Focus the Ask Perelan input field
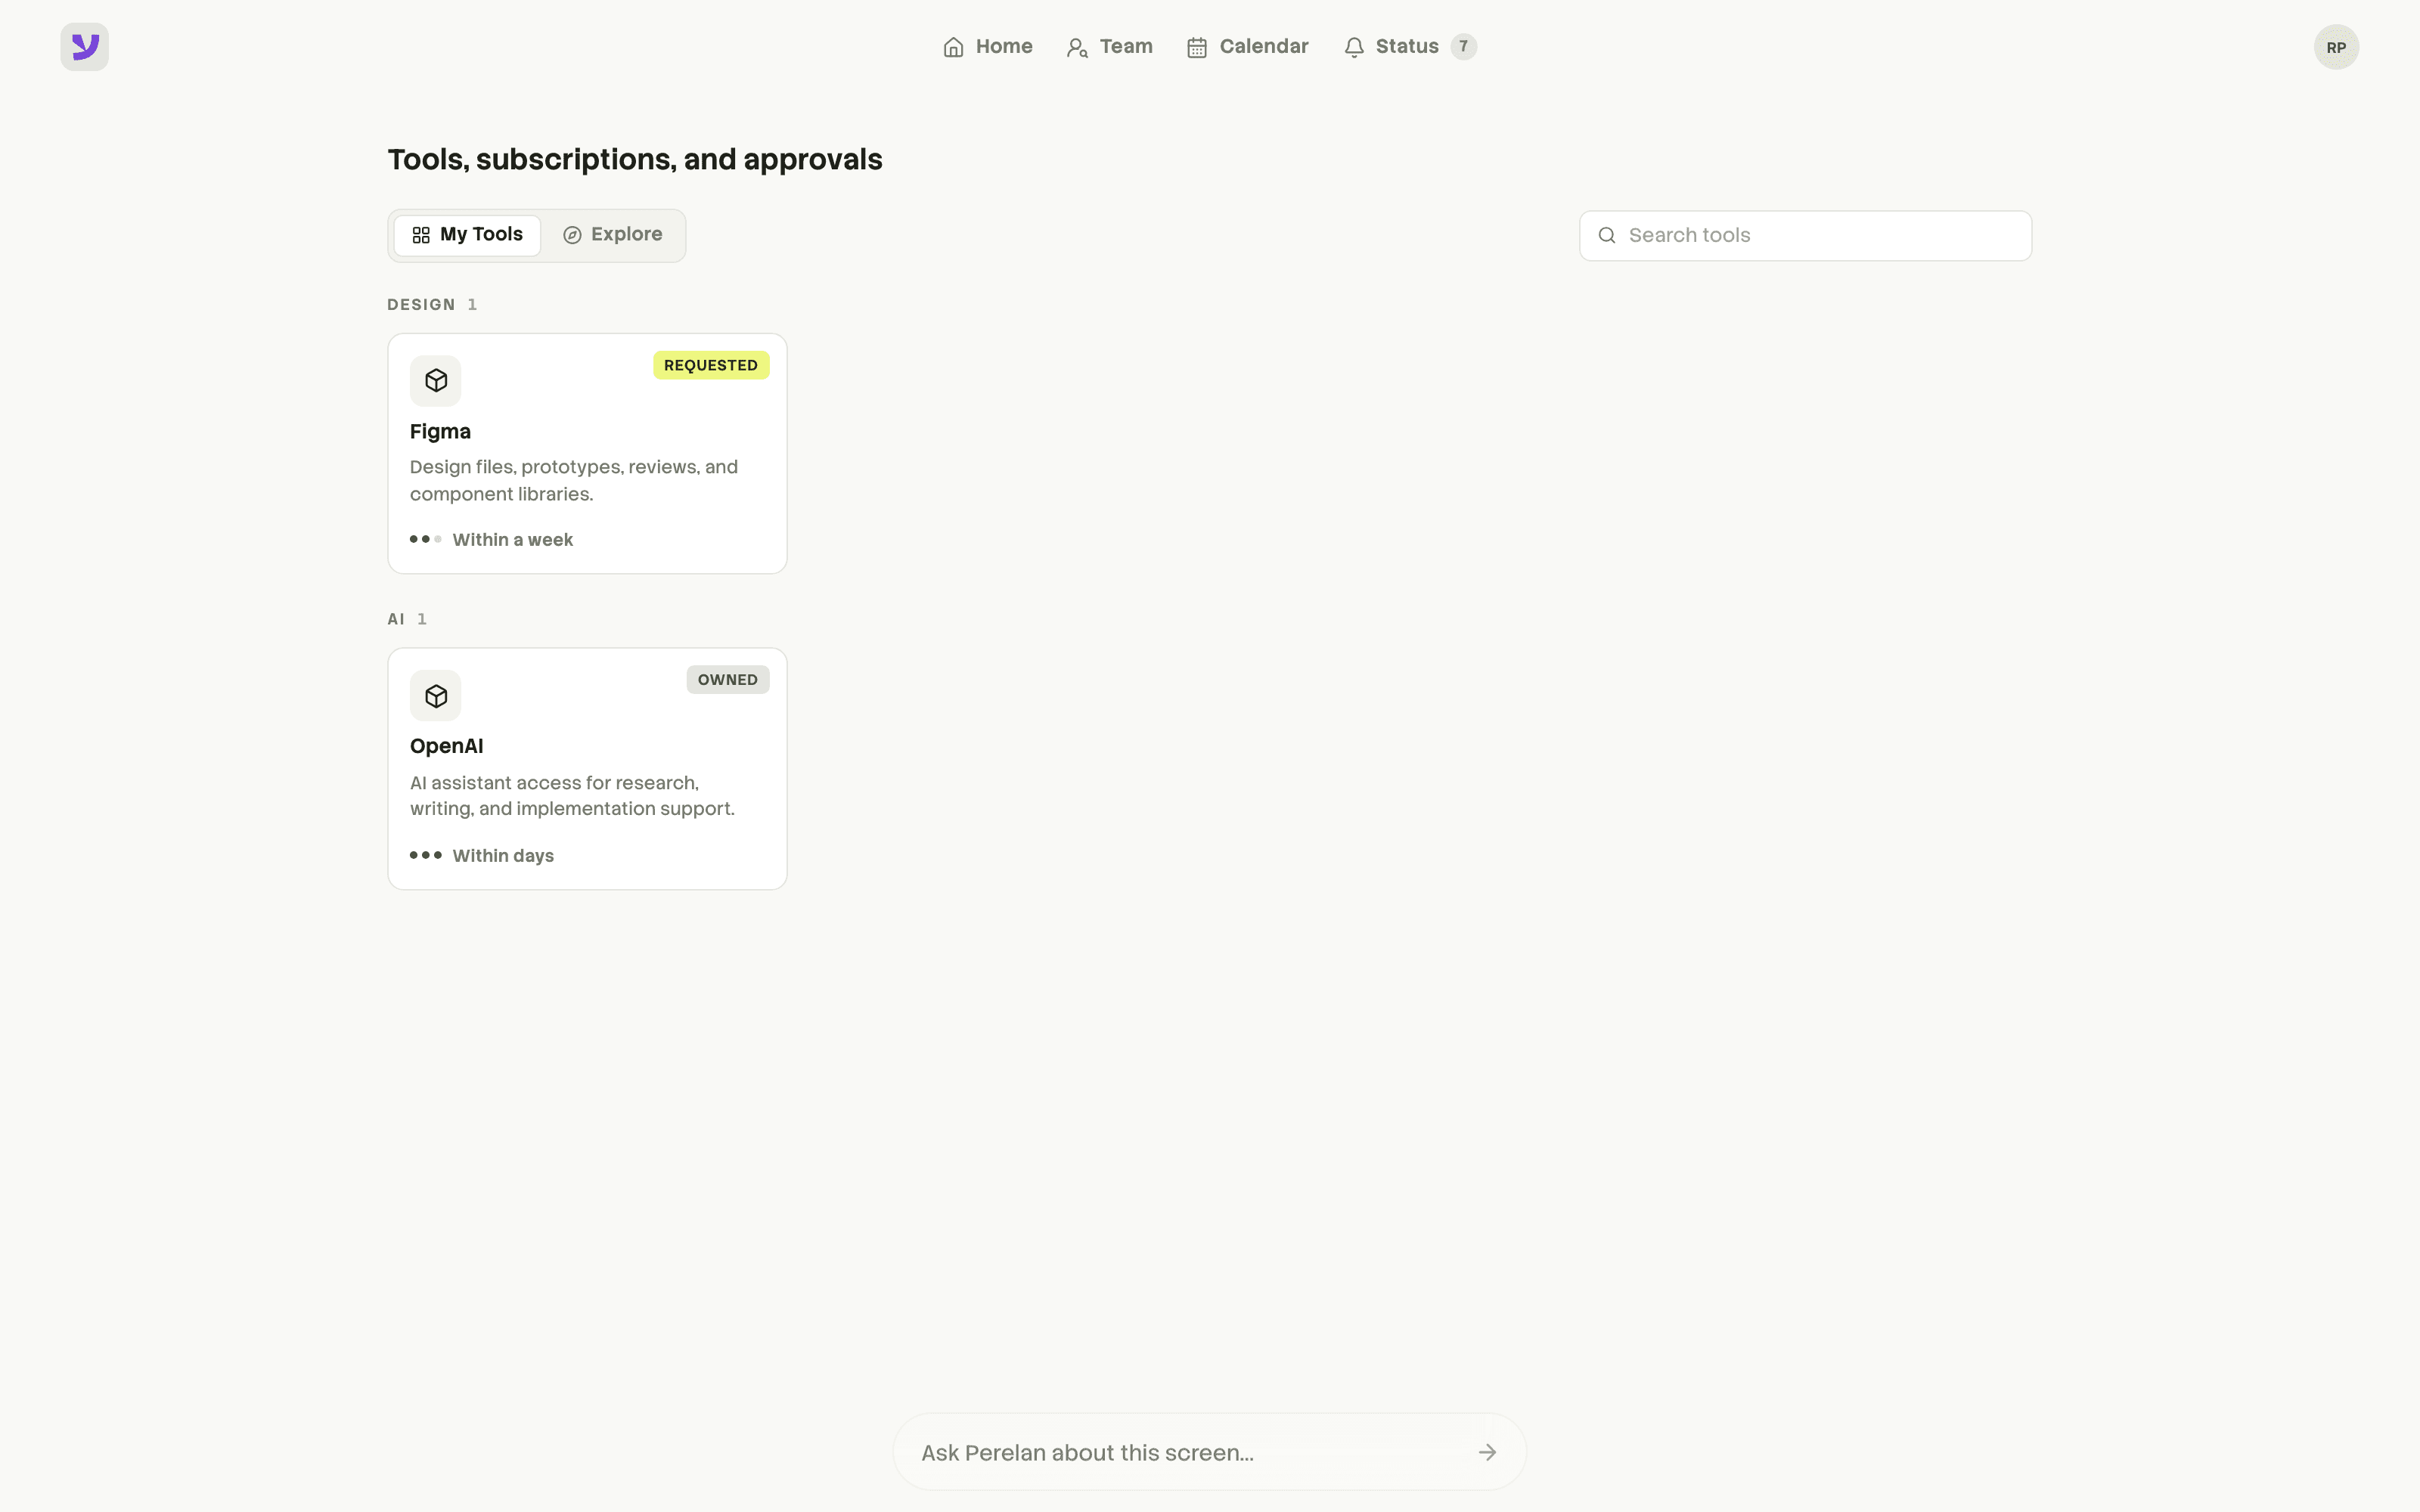 (1210, 1452)
